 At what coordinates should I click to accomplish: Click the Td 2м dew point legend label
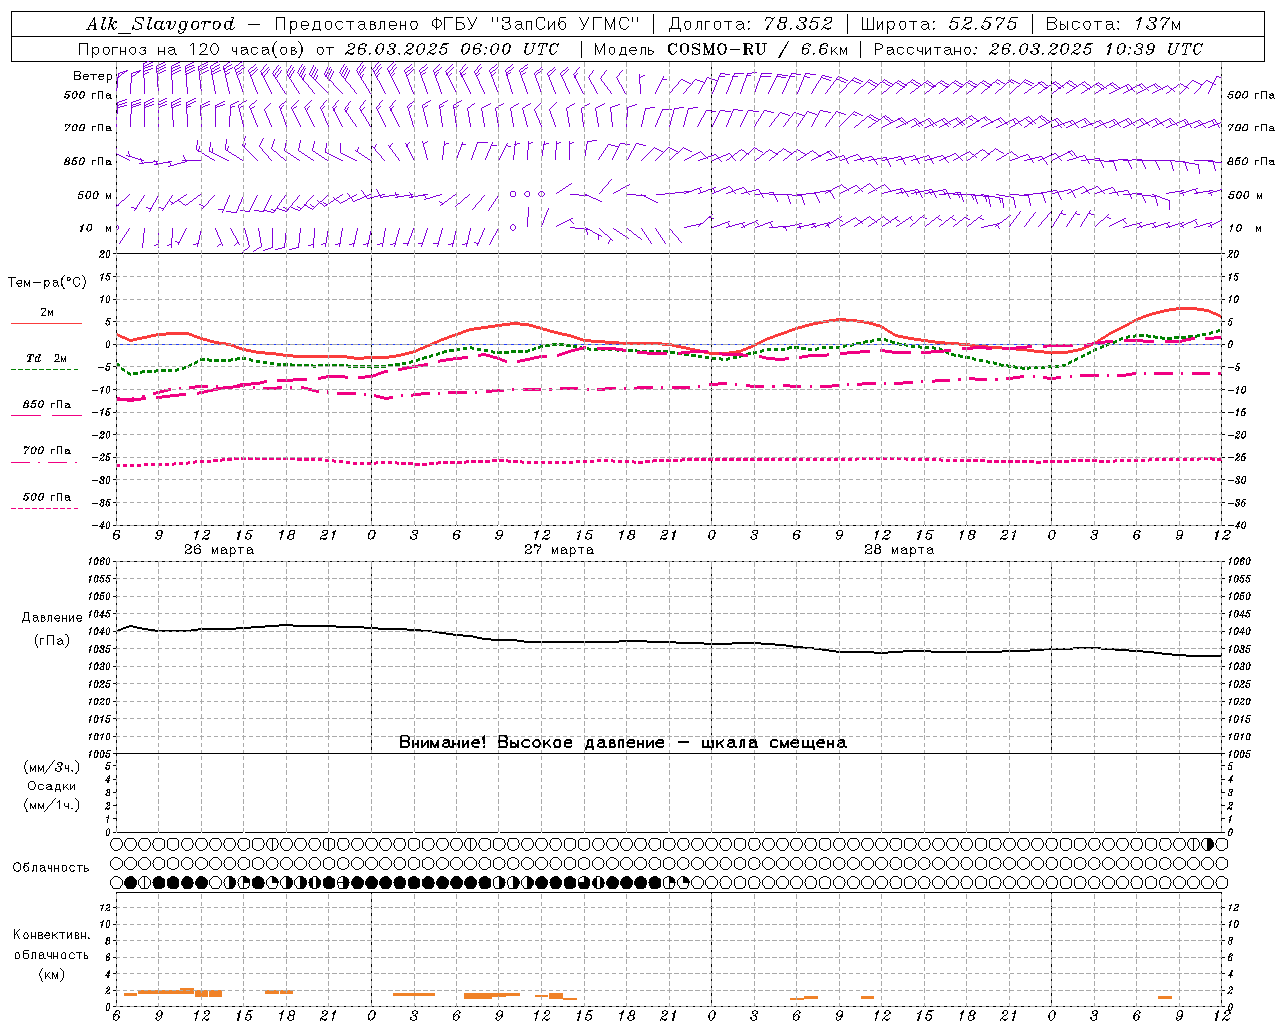[47, 358]
